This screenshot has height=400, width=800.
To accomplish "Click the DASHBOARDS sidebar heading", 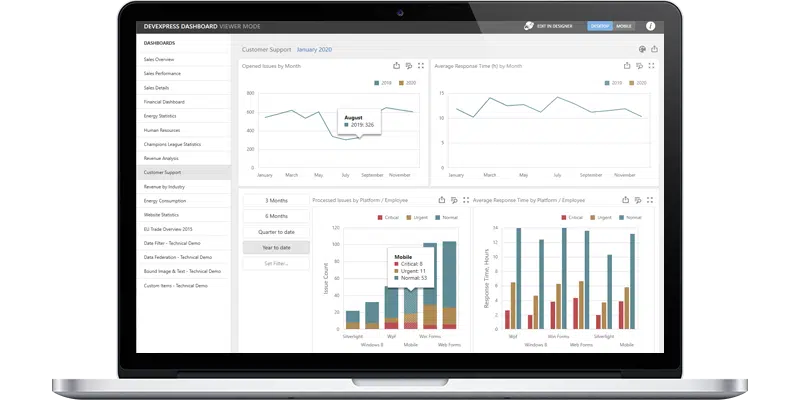I will (x=159, y=43).
